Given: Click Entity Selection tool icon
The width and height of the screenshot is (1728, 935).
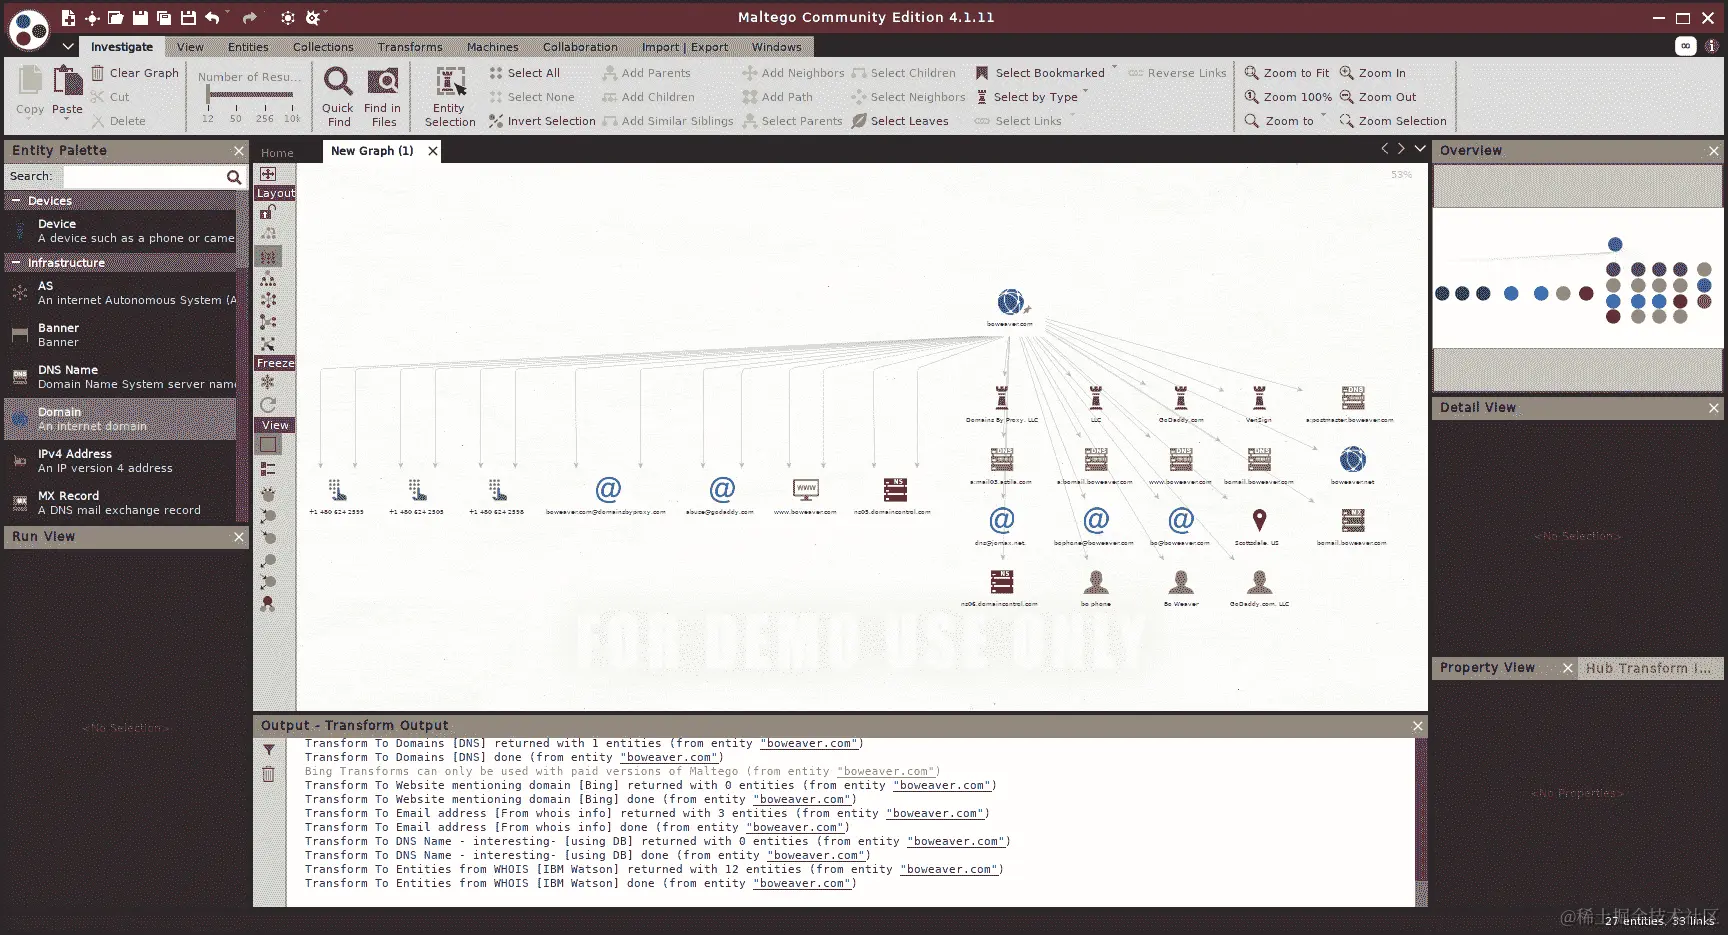Looking at the screenshot, I should (450, 82).
